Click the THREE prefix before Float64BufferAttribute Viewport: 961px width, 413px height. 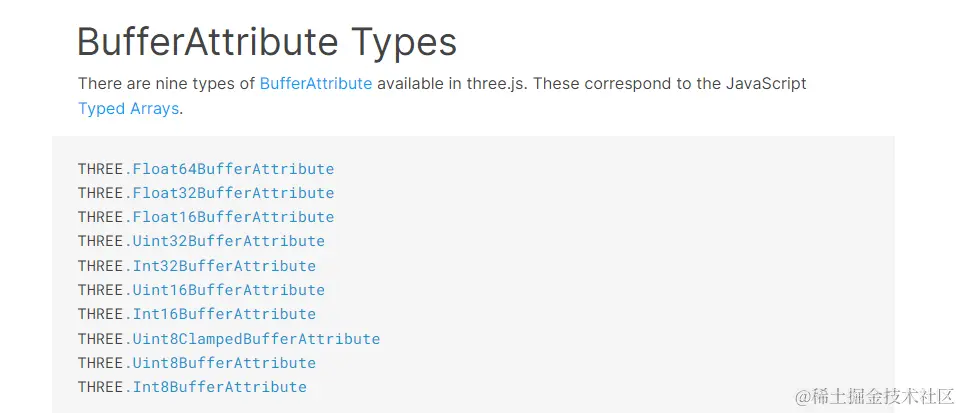pos(100,169)
